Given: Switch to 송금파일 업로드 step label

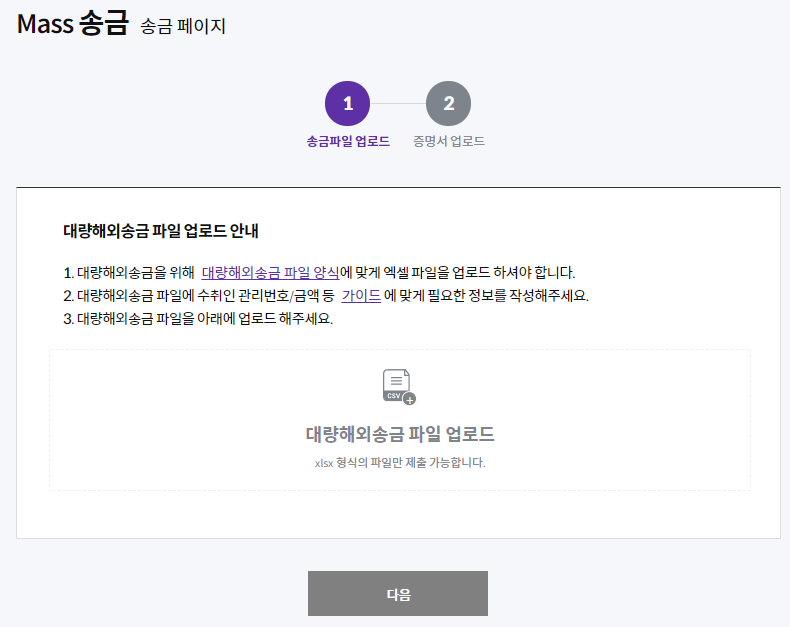Looking at the screenshot, I should click(x=348, y=141).
